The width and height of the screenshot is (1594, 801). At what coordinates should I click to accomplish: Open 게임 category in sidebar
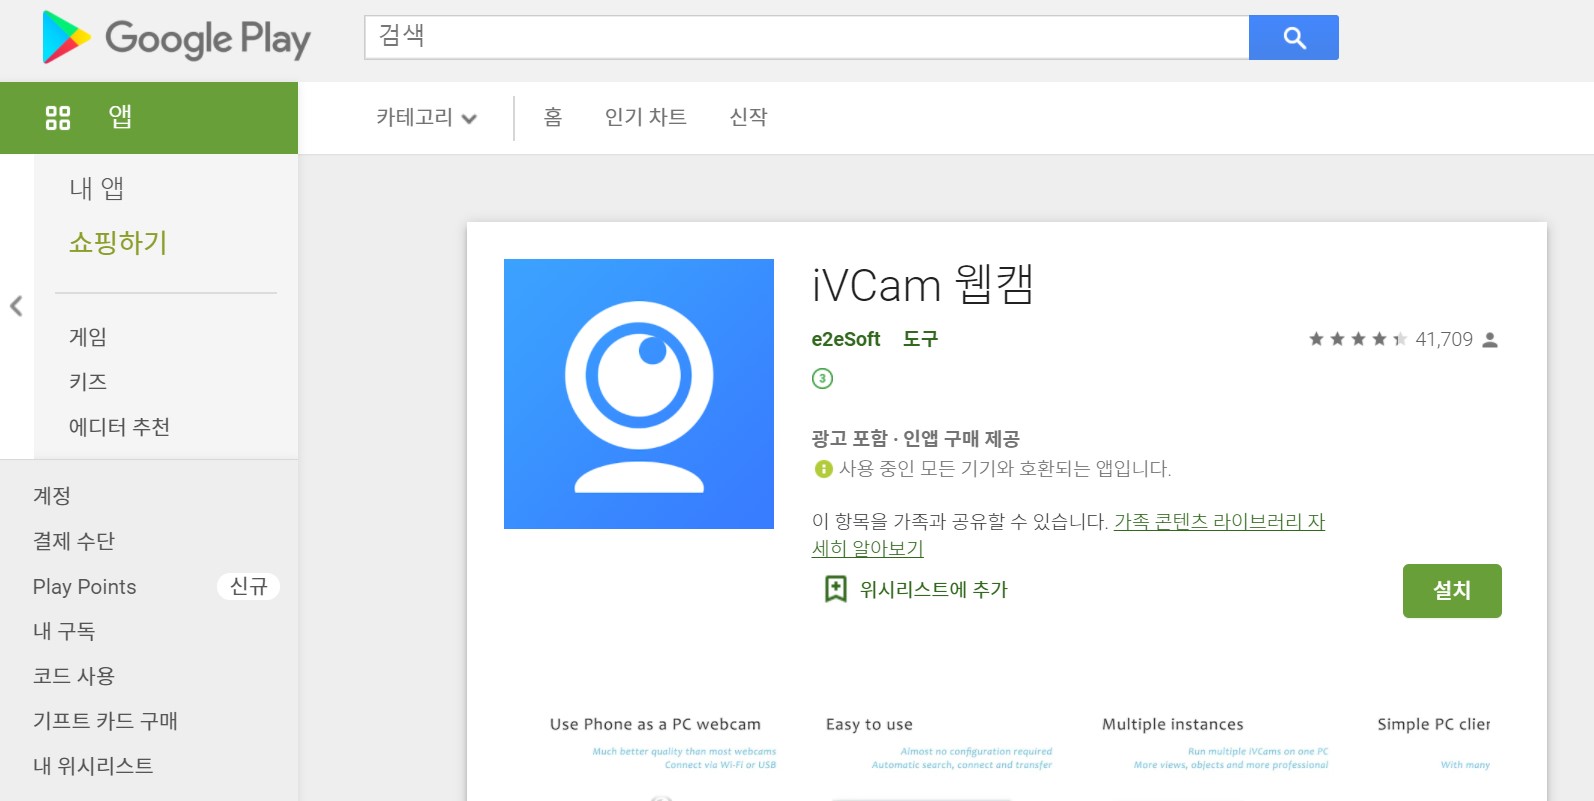(88, 337)
